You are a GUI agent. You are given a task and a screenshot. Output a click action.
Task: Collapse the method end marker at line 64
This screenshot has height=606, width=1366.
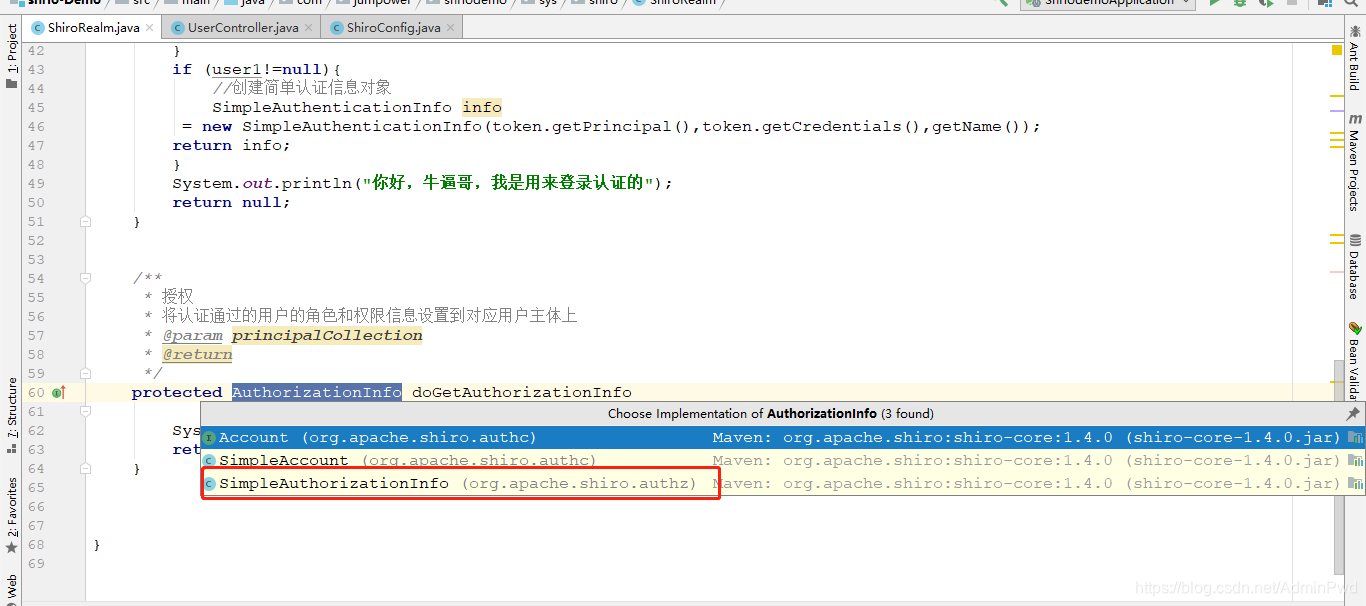[85, 468]
